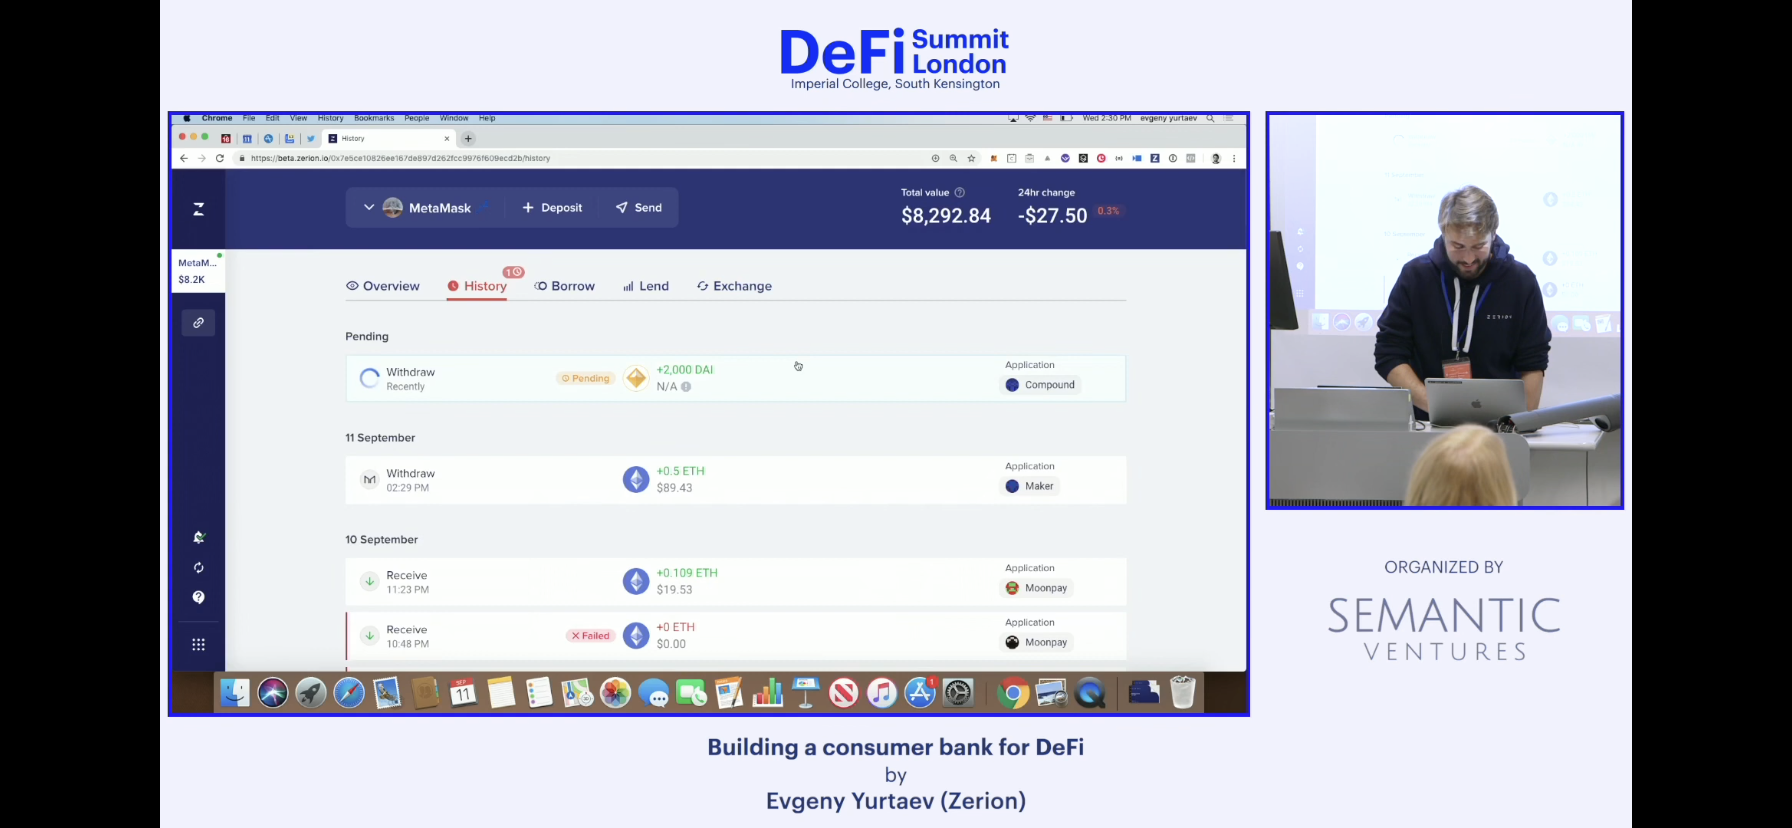1792x828 pixels.
Task: Click the Chrome reload button
Action: tap(220, 158)
